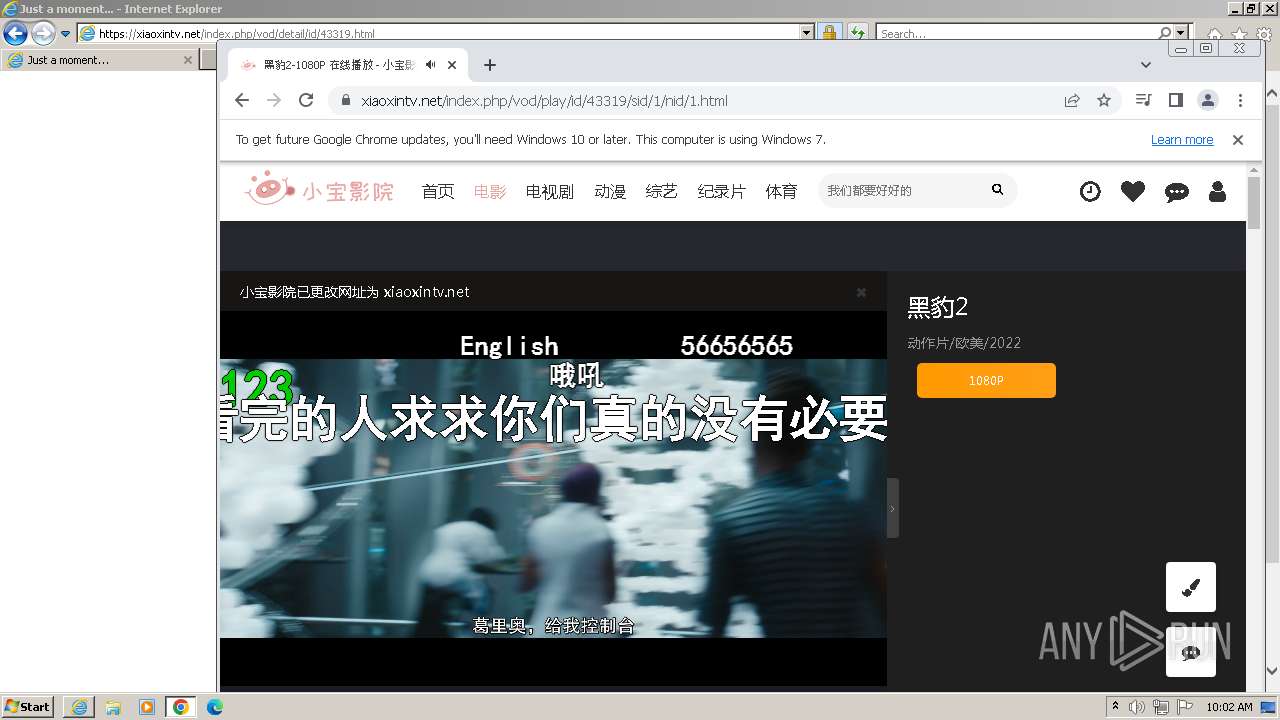Open watch history clock icon
The width and height of the screenshot is (1280, 720).
click(x=1090, y=191)
